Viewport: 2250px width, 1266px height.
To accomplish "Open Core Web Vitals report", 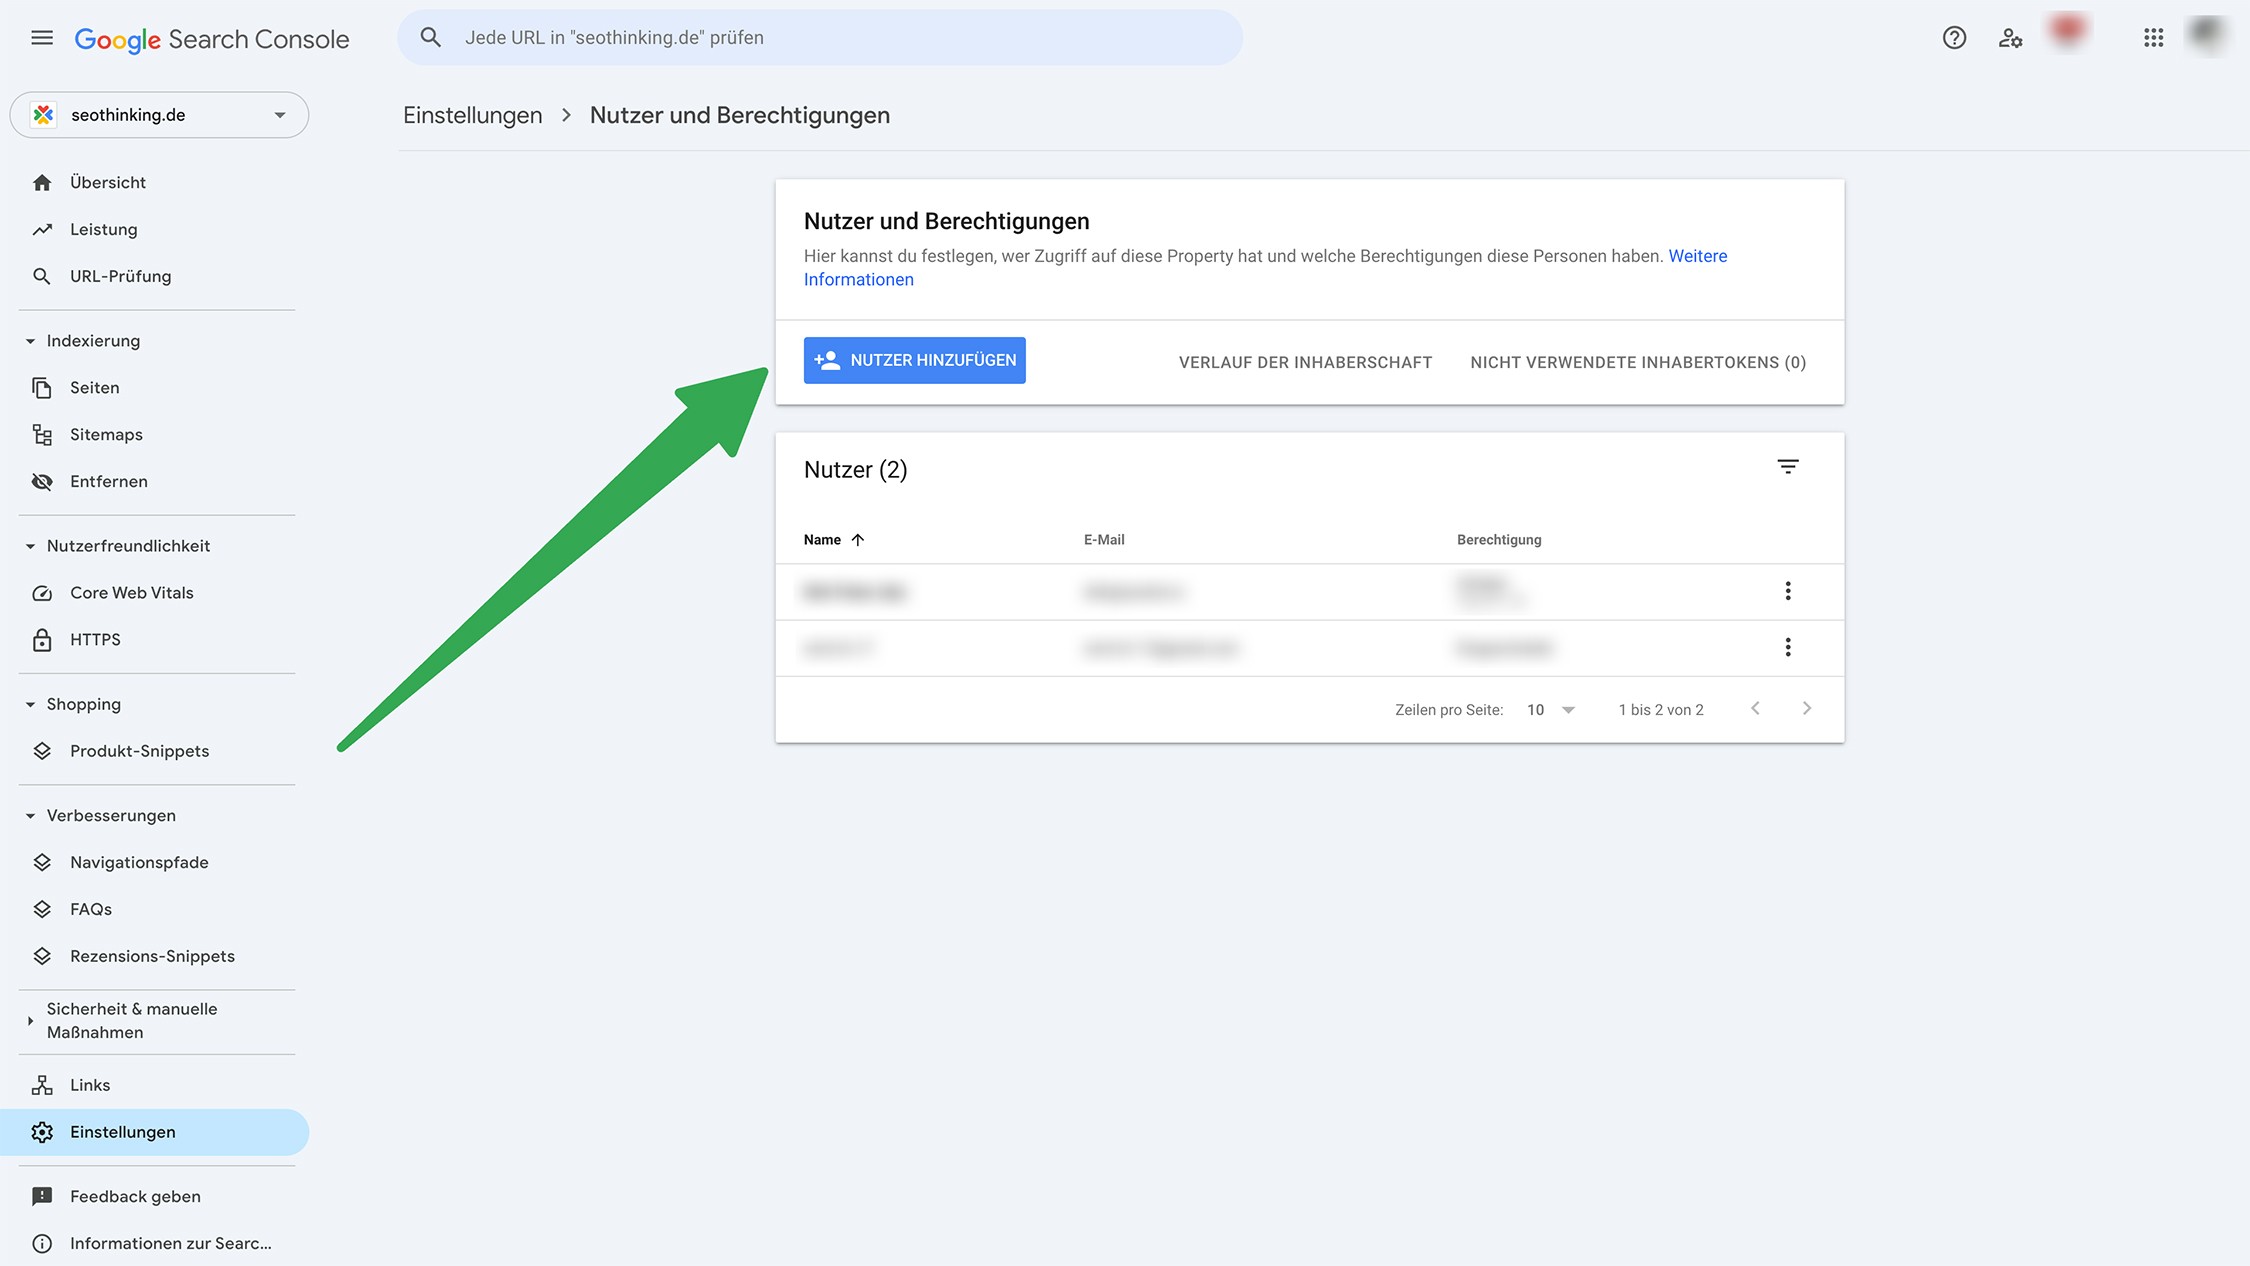I will (131, 593).
